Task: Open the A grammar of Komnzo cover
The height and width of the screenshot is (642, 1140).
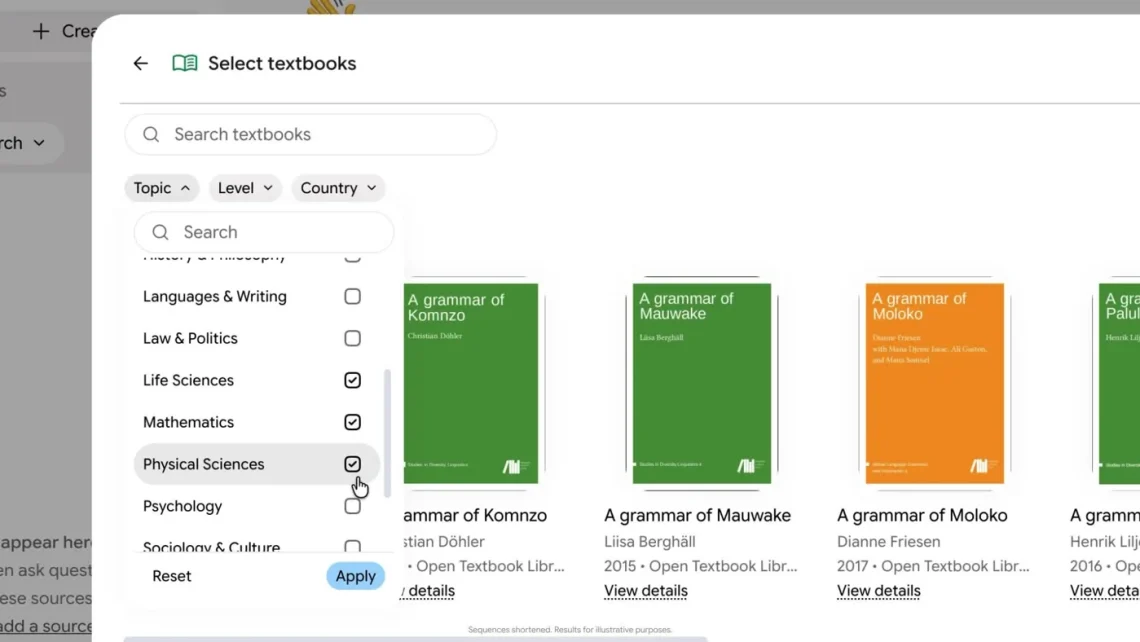Action: point(471,383)
